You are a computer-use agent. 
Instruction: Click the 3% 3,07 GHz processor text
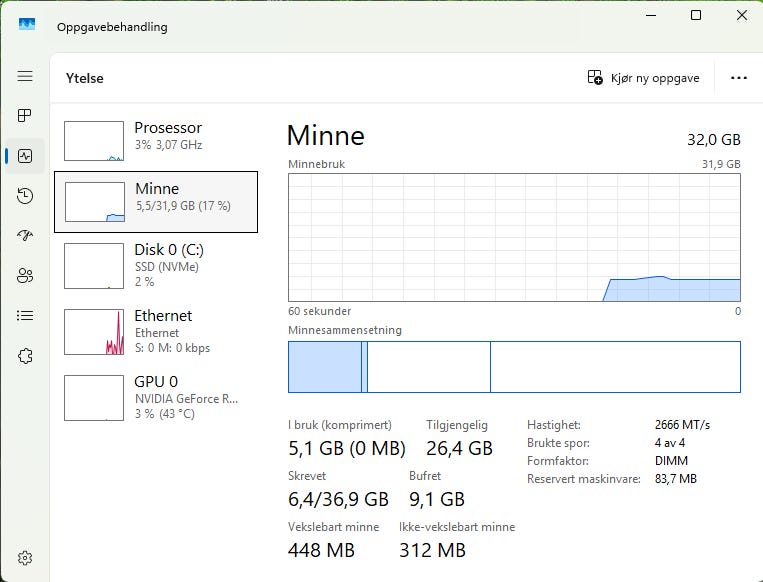[168, 145]
